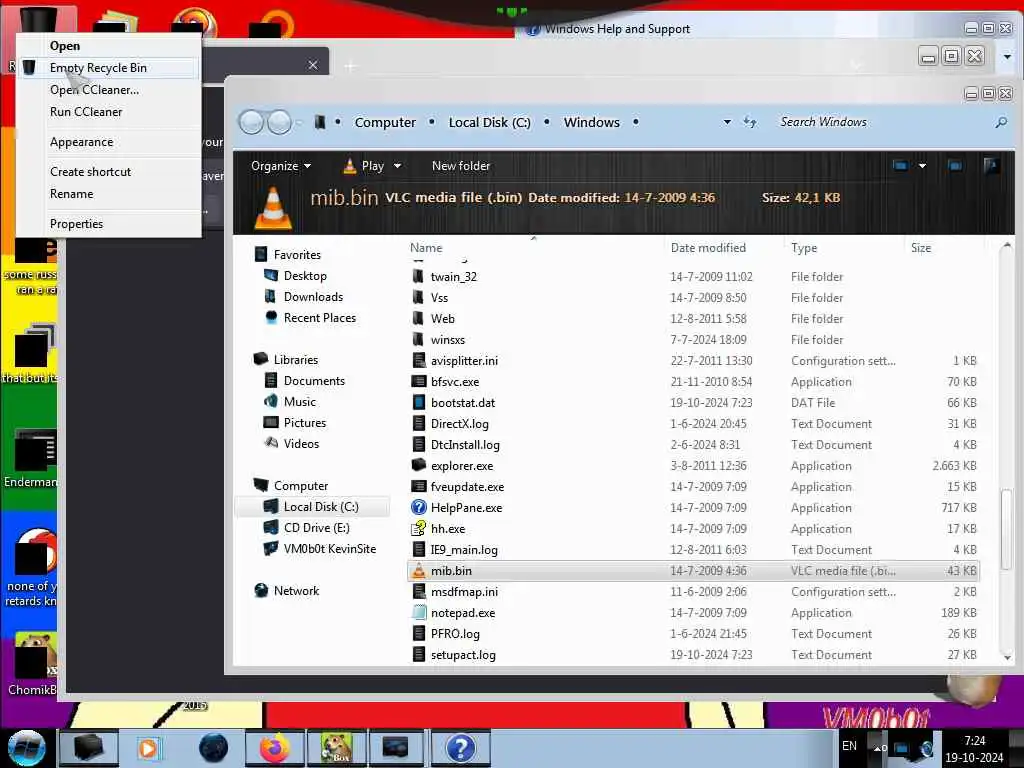Click the VLC cone icon beside Play

349,166
